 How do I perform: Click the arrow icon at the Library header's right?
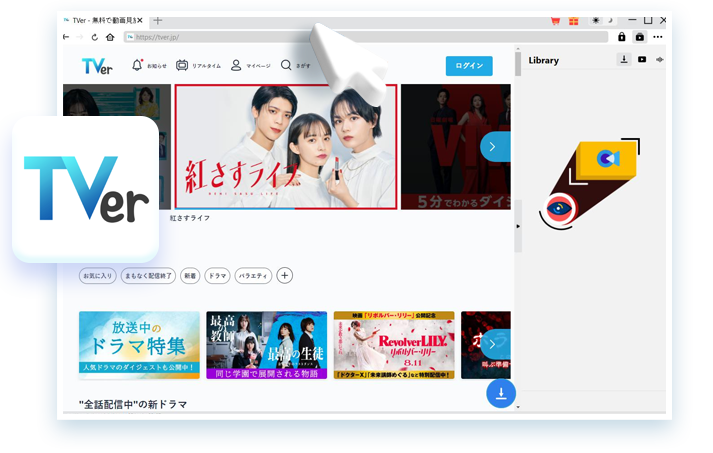pos(659,59)
